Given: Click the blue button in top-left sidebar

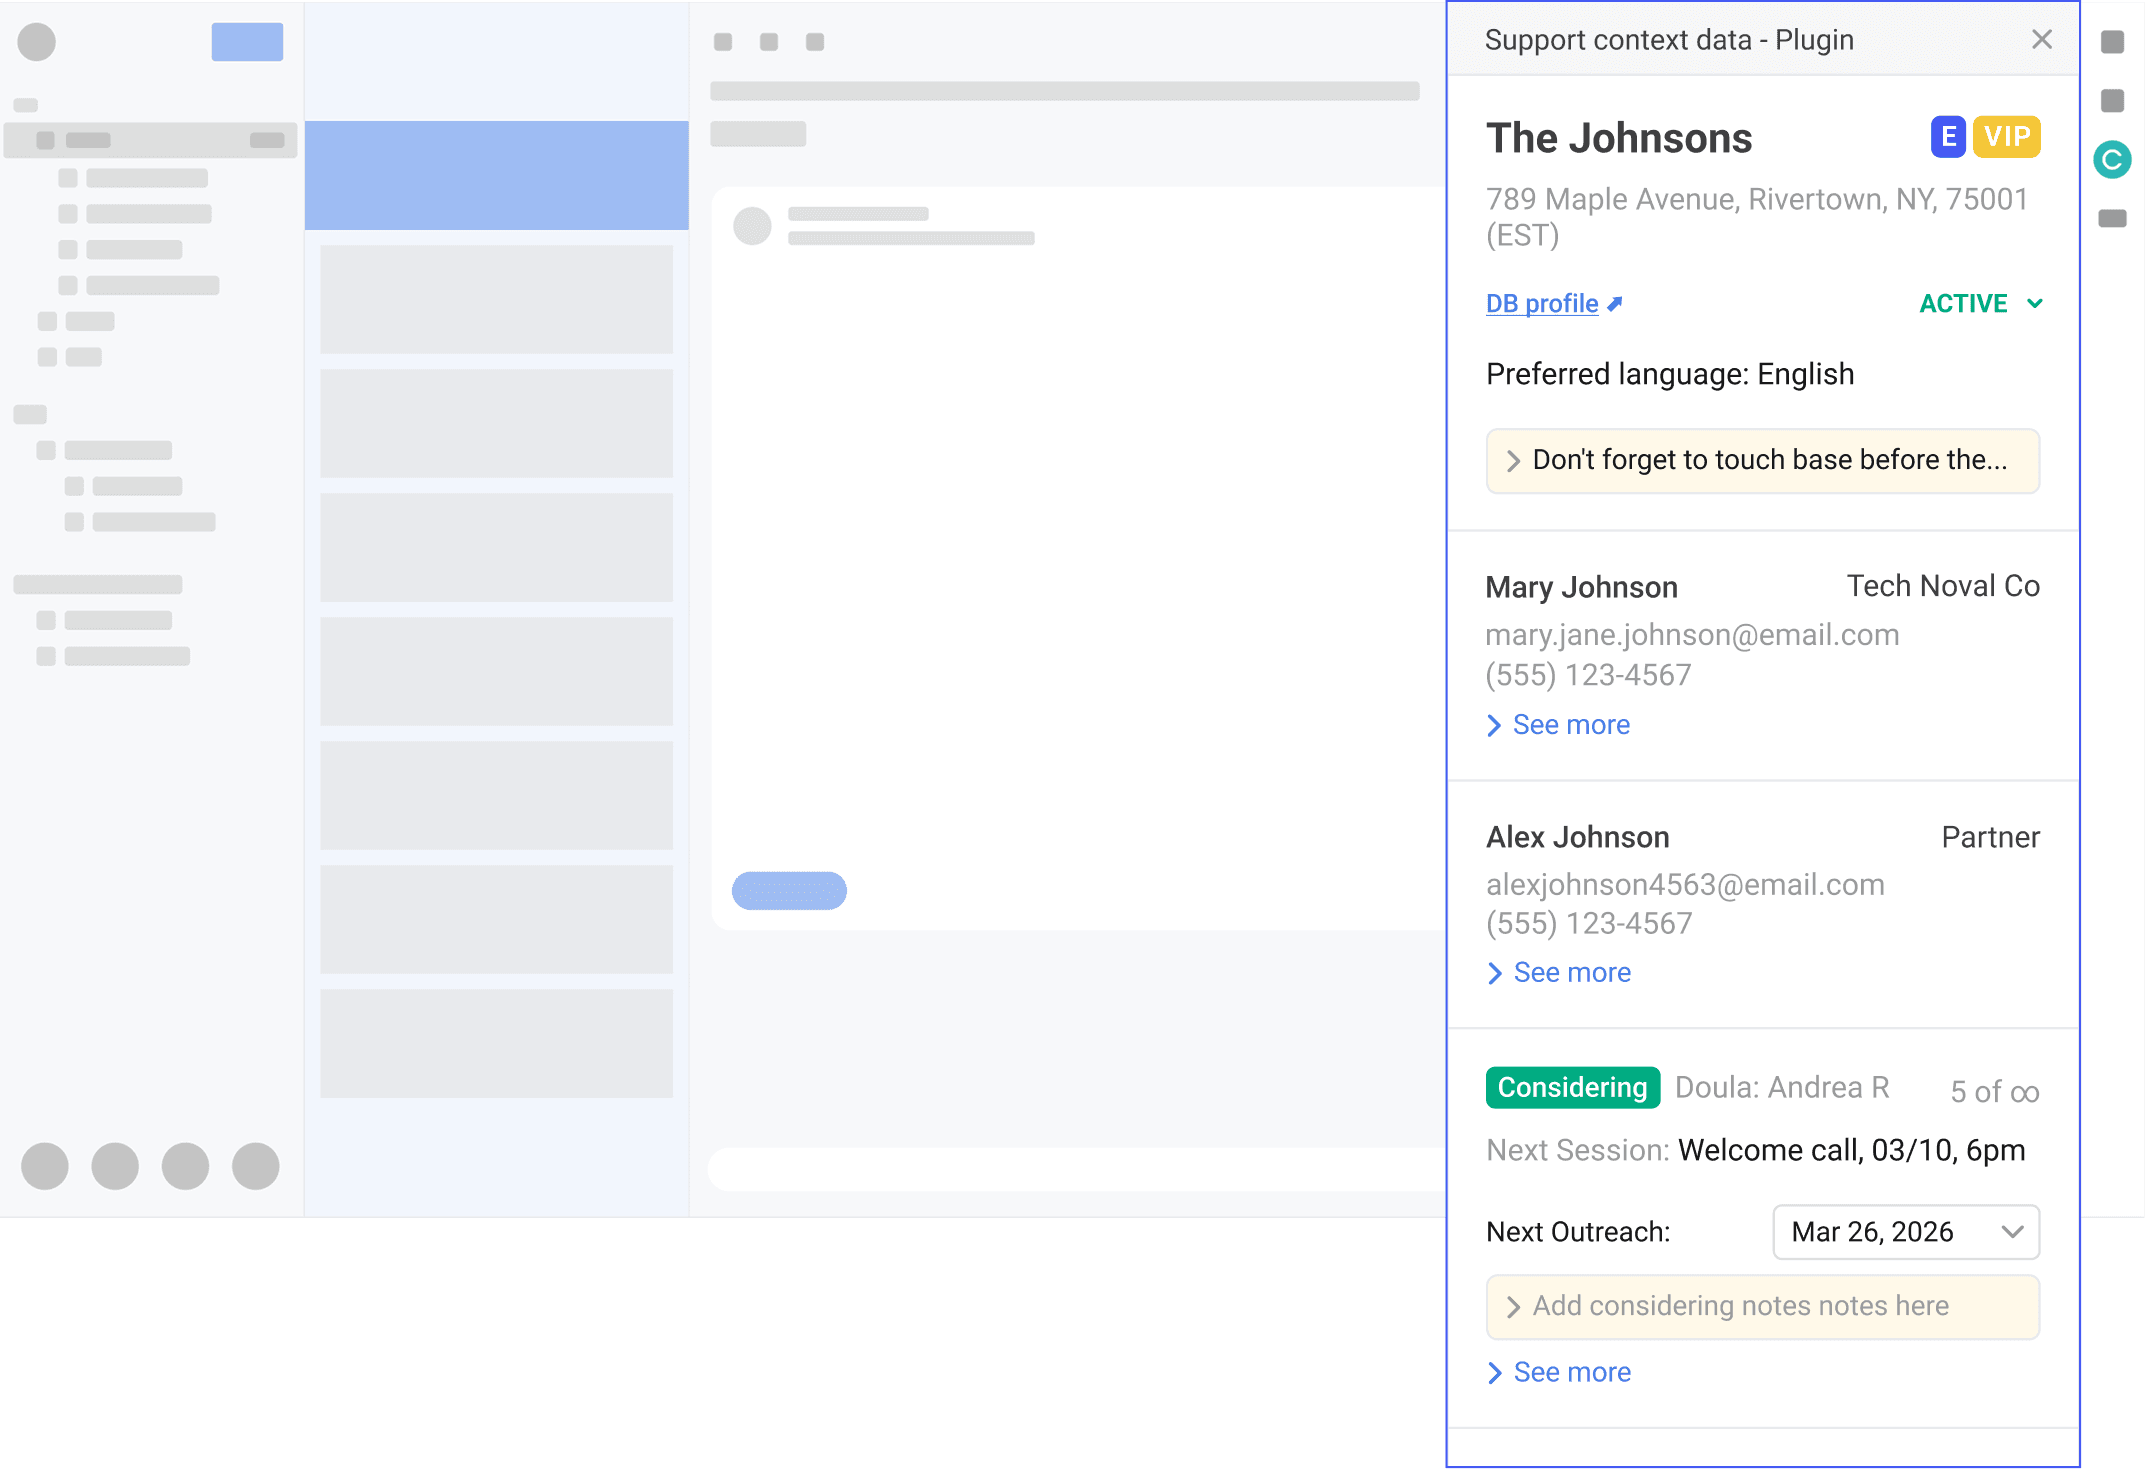Looking at the screenshot, I should point(247,42).
